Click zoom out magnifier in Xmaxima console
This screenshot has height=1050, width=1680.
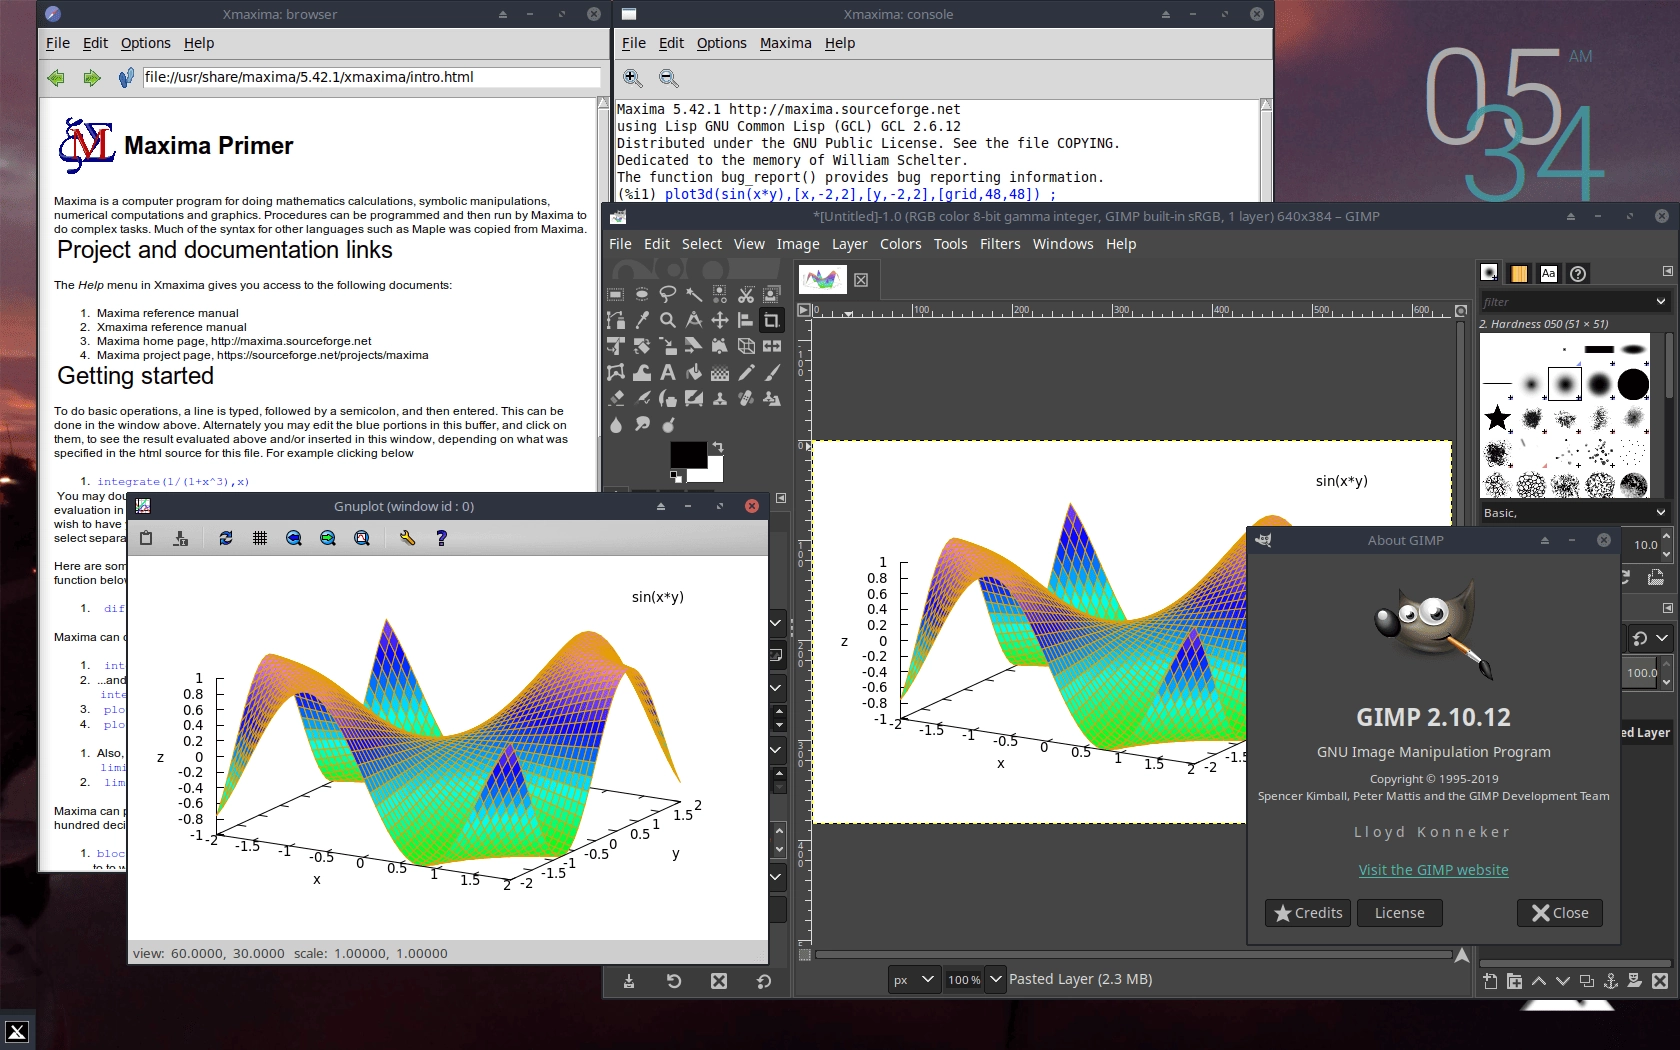[669, 78]
